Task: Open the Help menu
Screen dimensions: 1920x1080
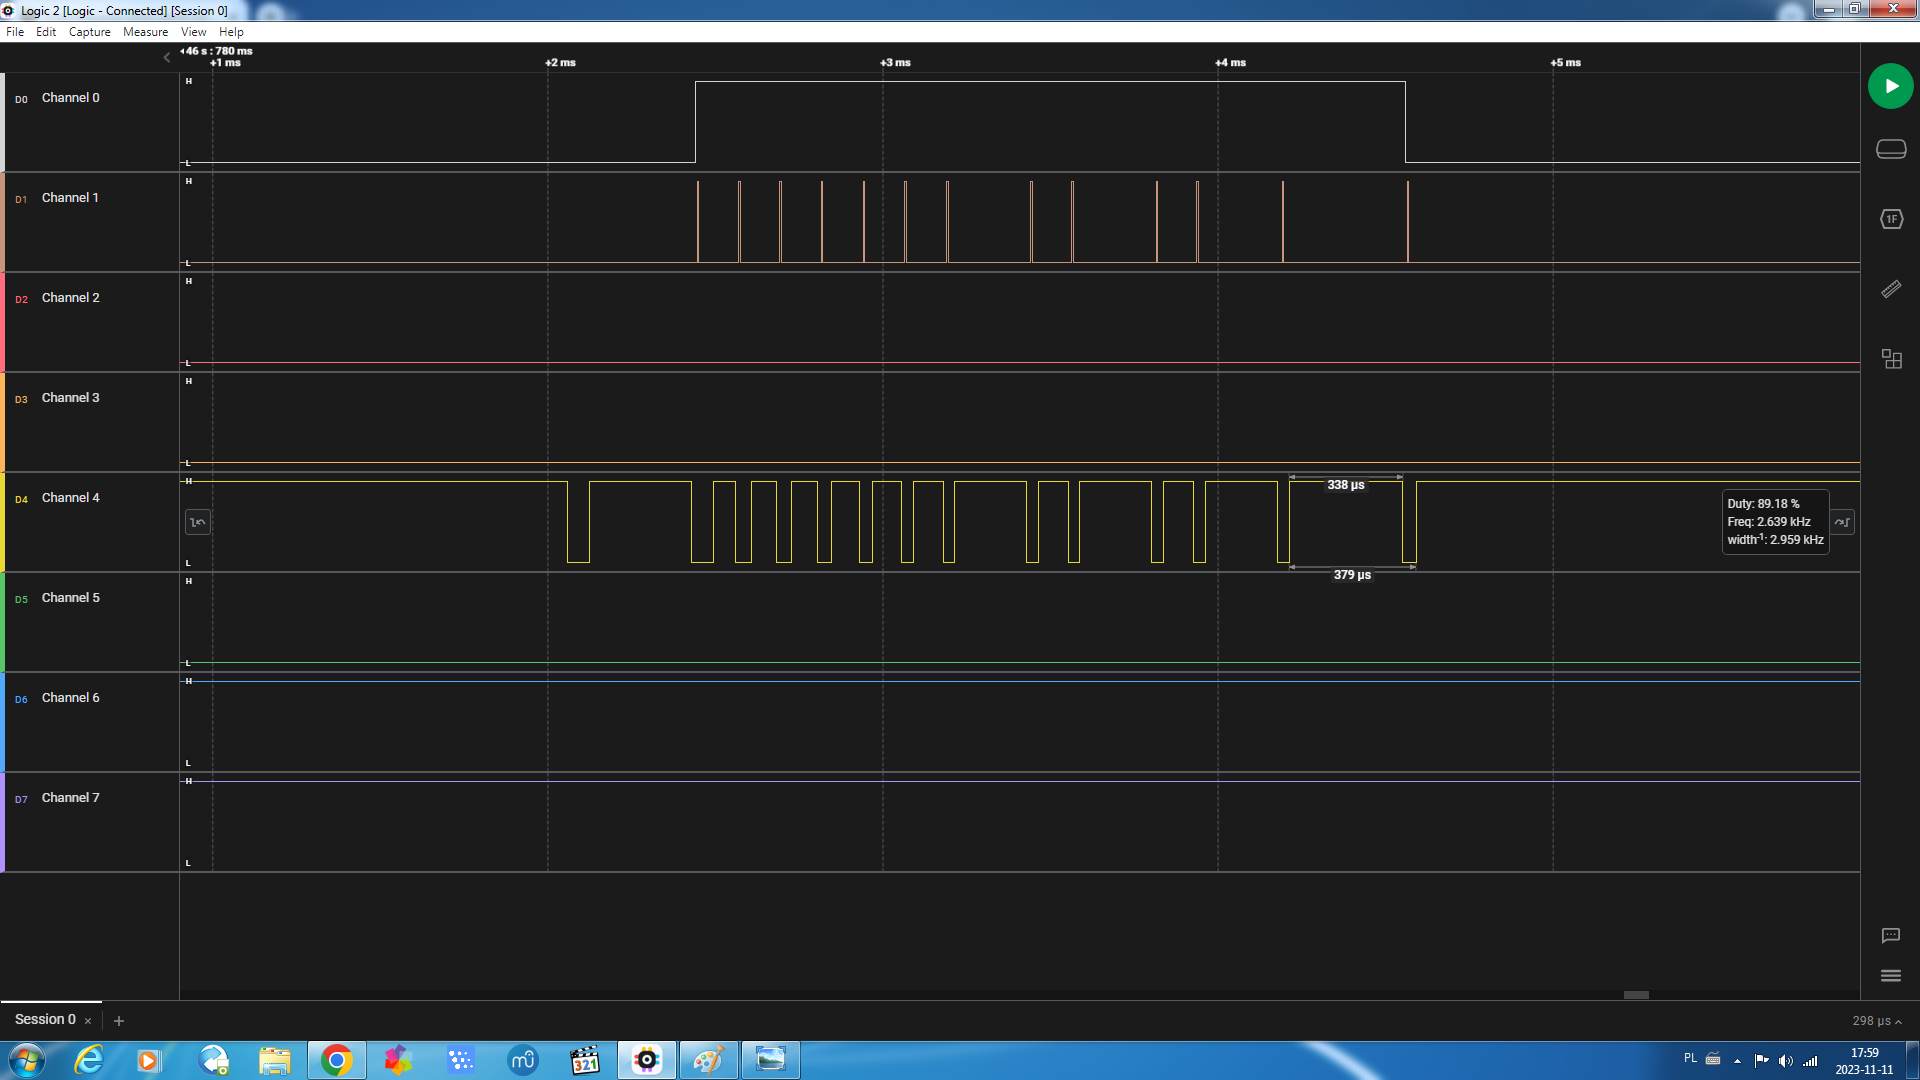Action: [x=231, y=32]
